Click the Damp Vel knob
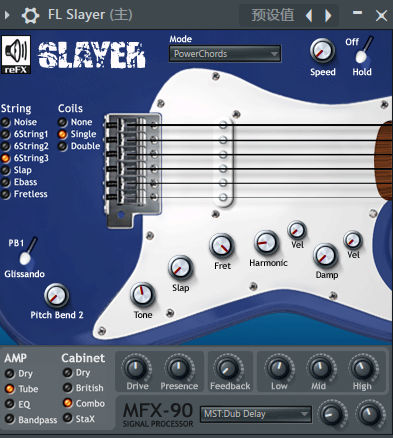The image size is (393, 438). 353,240
